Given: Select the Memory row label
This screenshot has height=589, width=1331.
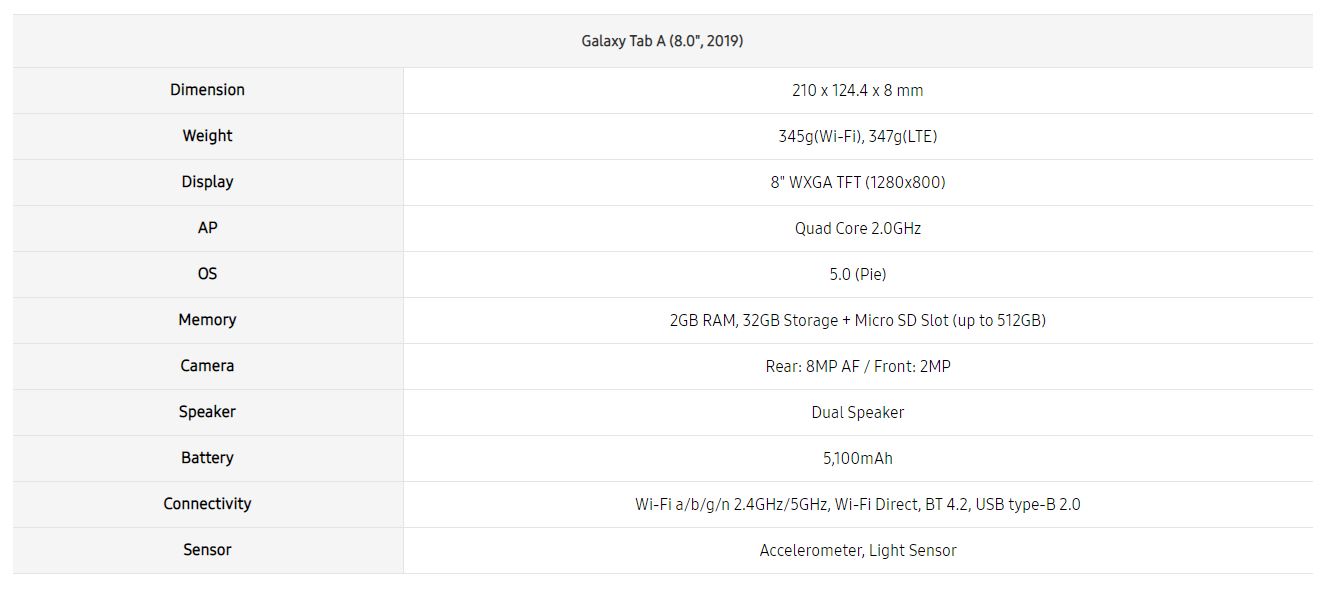Looking at the screenshot, I should point(207,320).
